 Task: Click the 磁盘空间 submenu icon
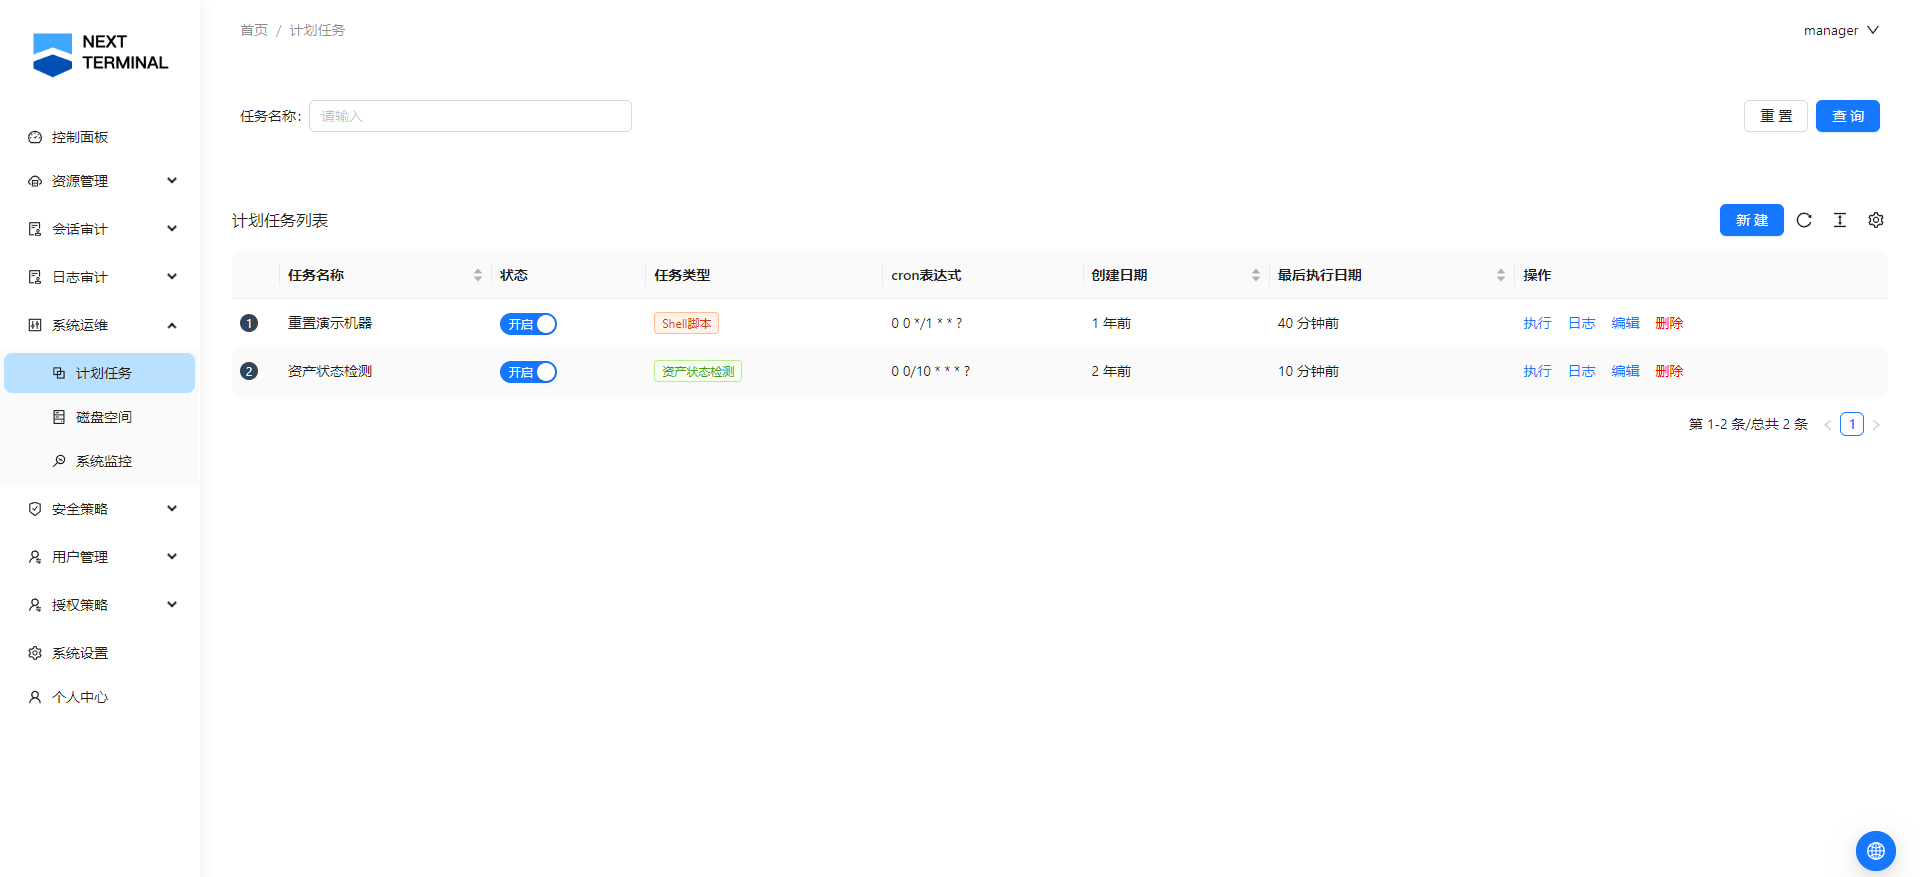pos(59,417)
